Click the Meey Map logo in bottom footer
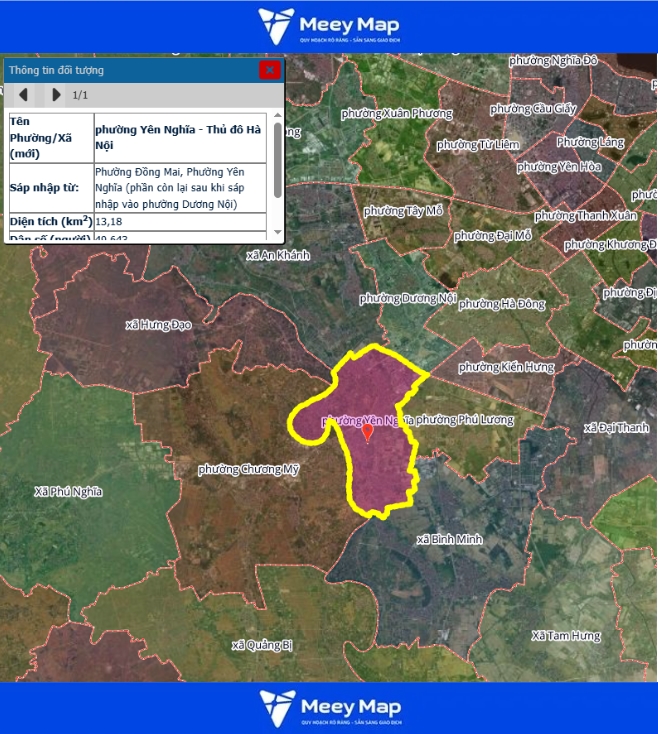Image resolution: width=658 pixels, height=734 pixels. [x=329, y=708]
